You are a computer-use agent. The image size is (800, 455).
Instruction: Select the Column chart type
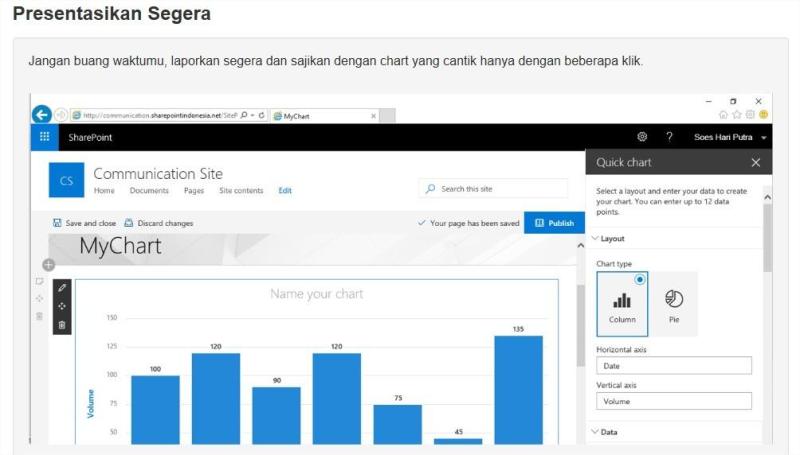coord(622,304)
